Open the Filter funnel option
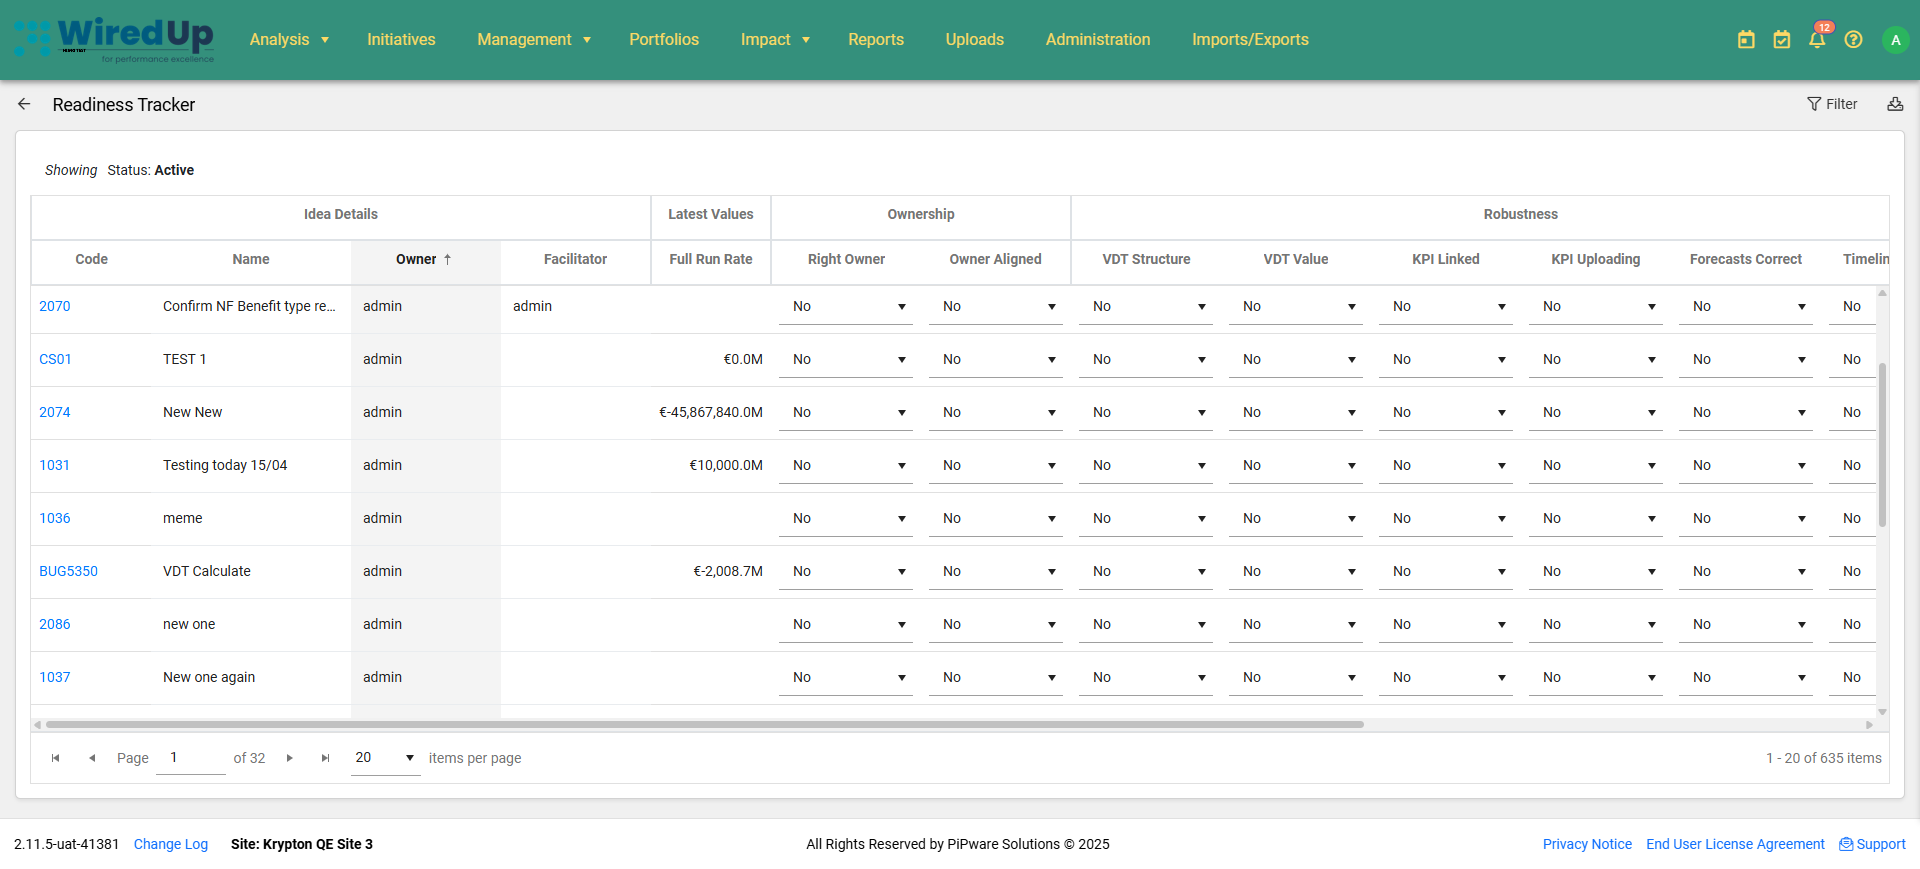The width and height of the screenshot is (1920, 869). [1832, 104]
